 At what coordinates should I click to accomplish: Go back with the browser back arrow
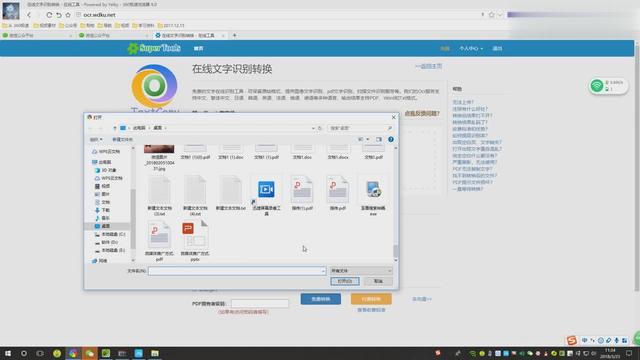[x=29, y=15]
